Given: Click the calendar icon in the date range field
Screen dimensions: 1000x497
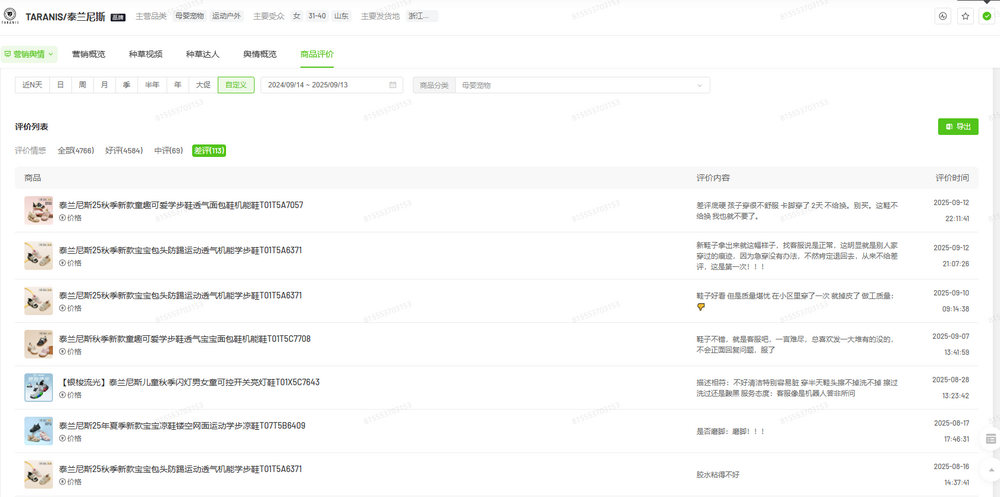Looking at the screenshot, I should click(393, 85).
